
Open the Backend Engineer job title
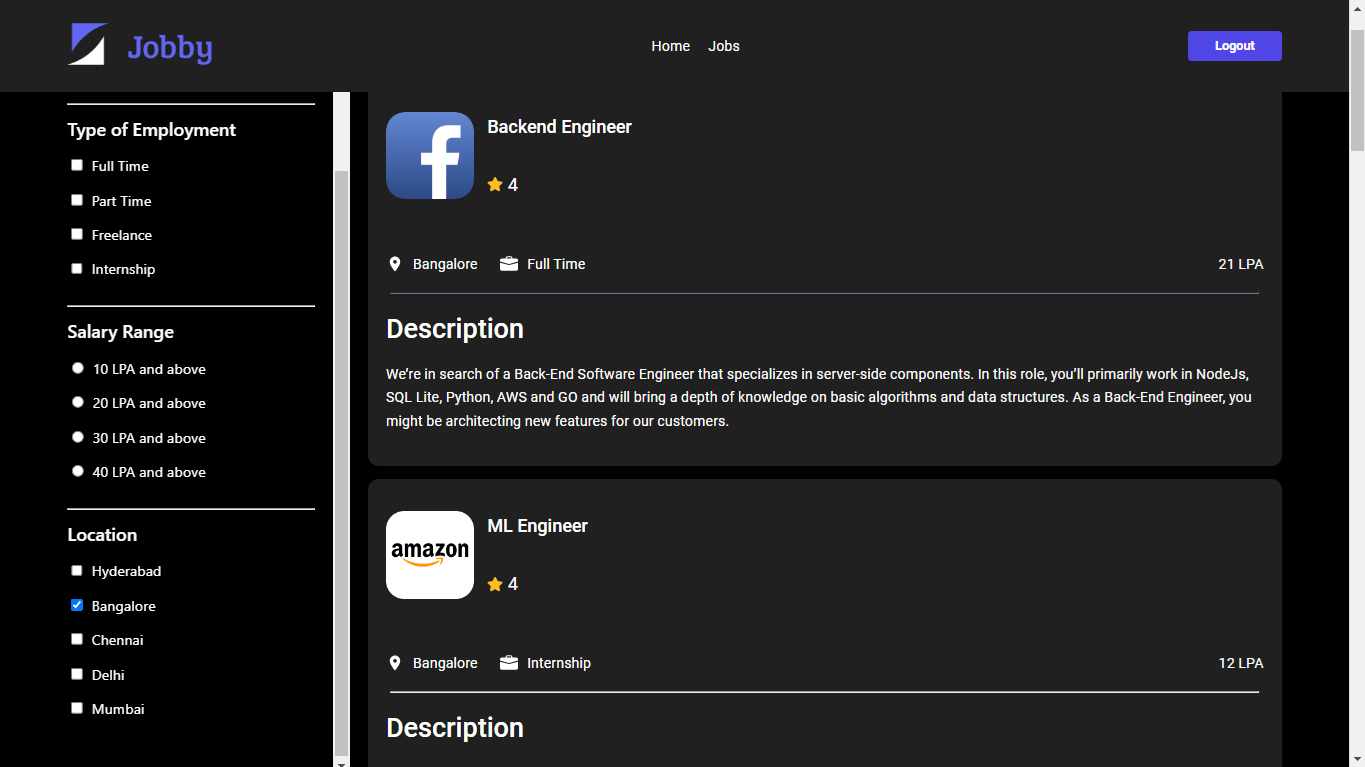pyautogui.click(x=558, y=126)
